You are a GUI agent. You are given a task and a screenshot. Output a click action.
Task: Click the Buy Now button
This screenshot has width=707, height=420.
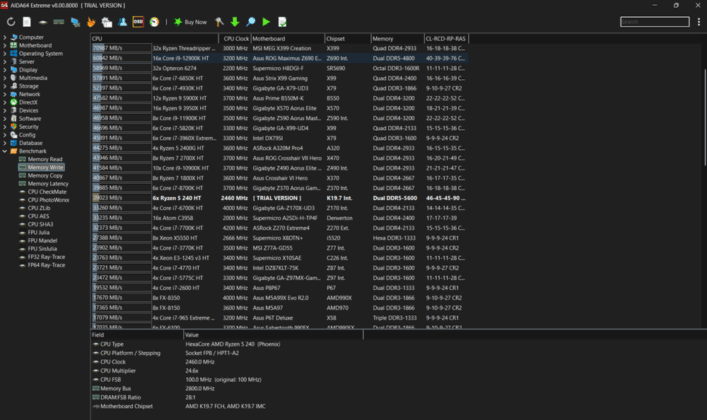coord(190,22)
